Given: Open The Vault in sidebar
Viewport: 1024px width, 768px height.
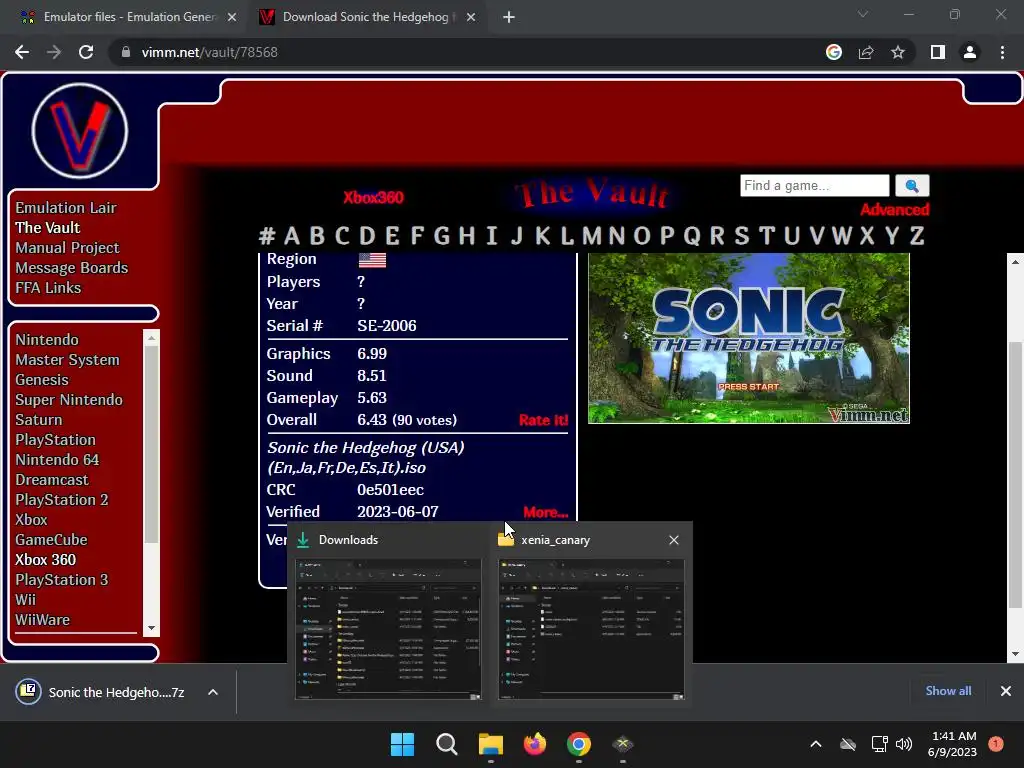Looking at the screenshot, I should pos(48,228).
